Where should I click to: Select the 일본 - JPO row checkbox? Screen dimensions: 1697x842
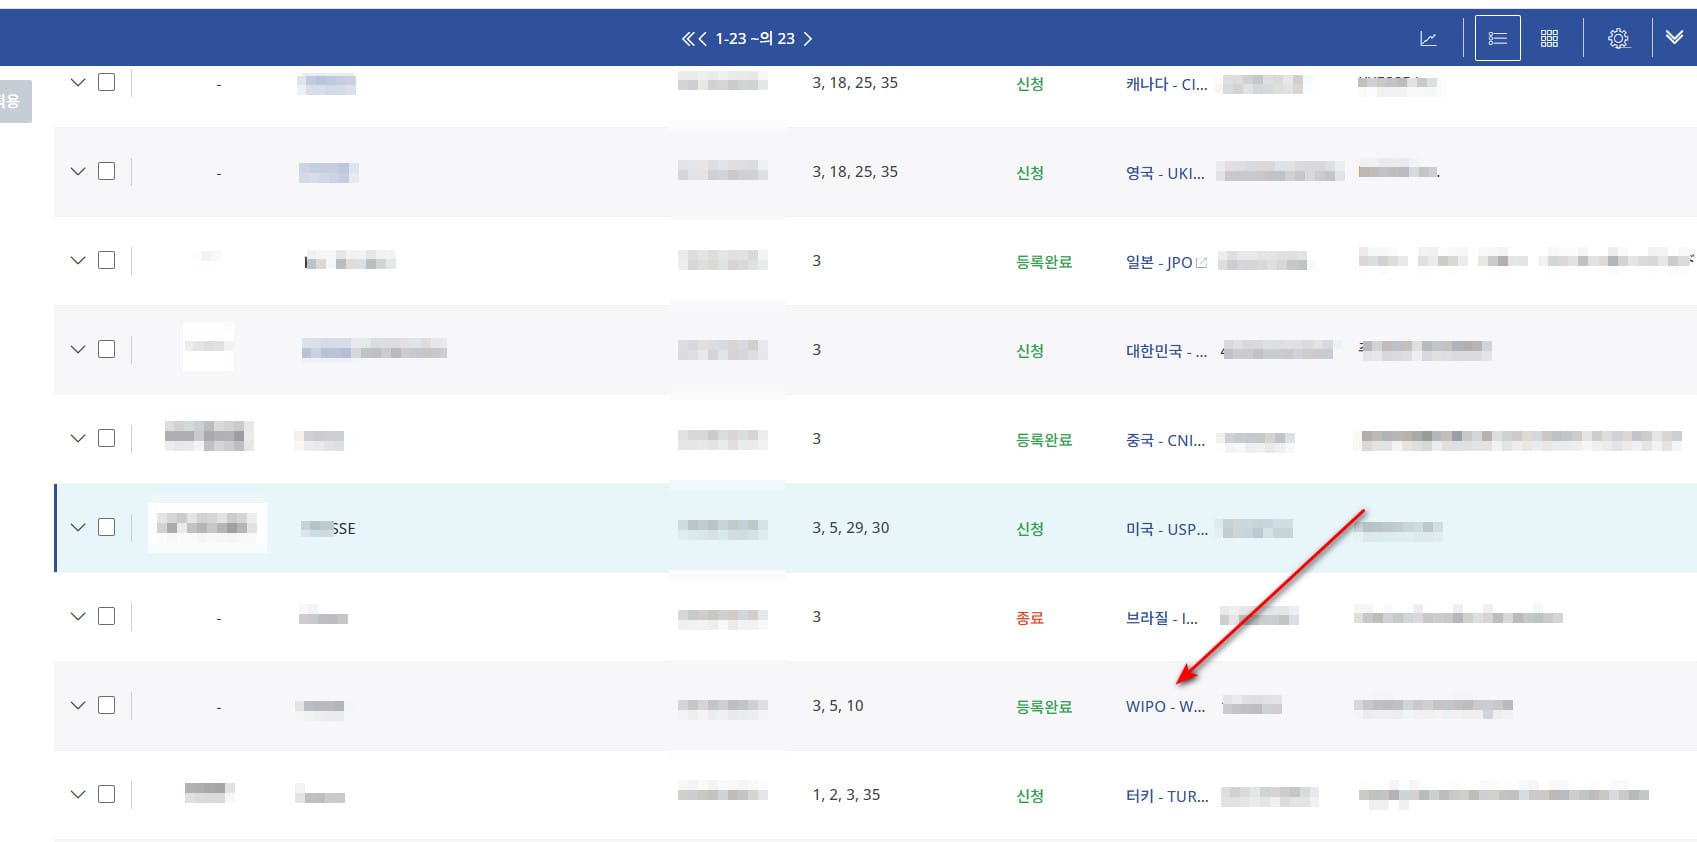106,260
